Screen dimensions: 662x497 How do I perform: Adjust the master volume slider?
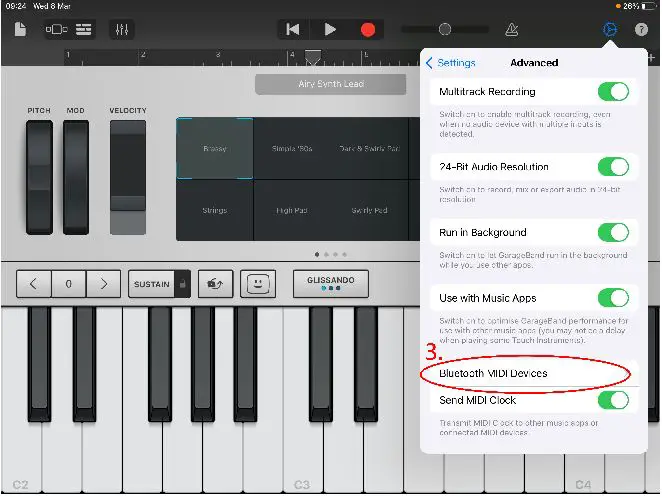pyautogui.click(x=445, y=29)
